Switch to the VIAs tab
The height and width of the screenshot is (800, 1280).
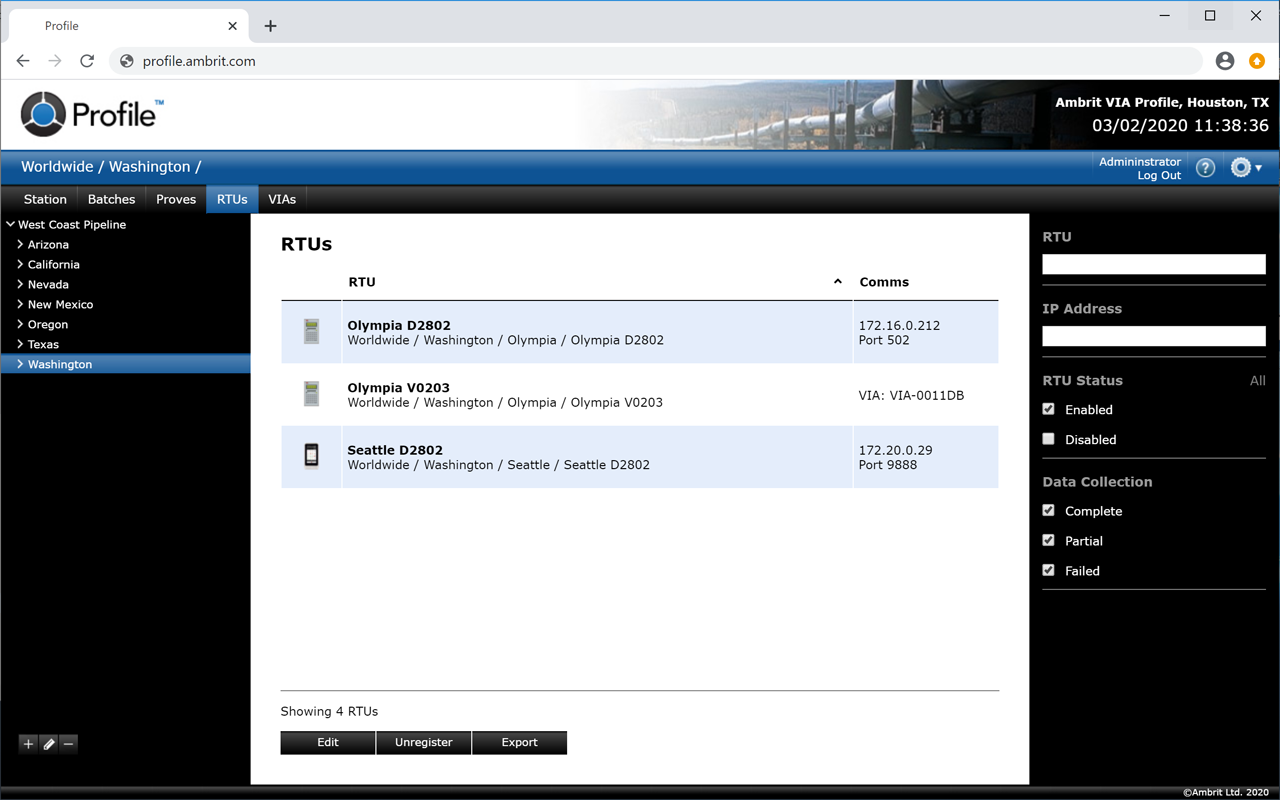[x=282, y=199]
